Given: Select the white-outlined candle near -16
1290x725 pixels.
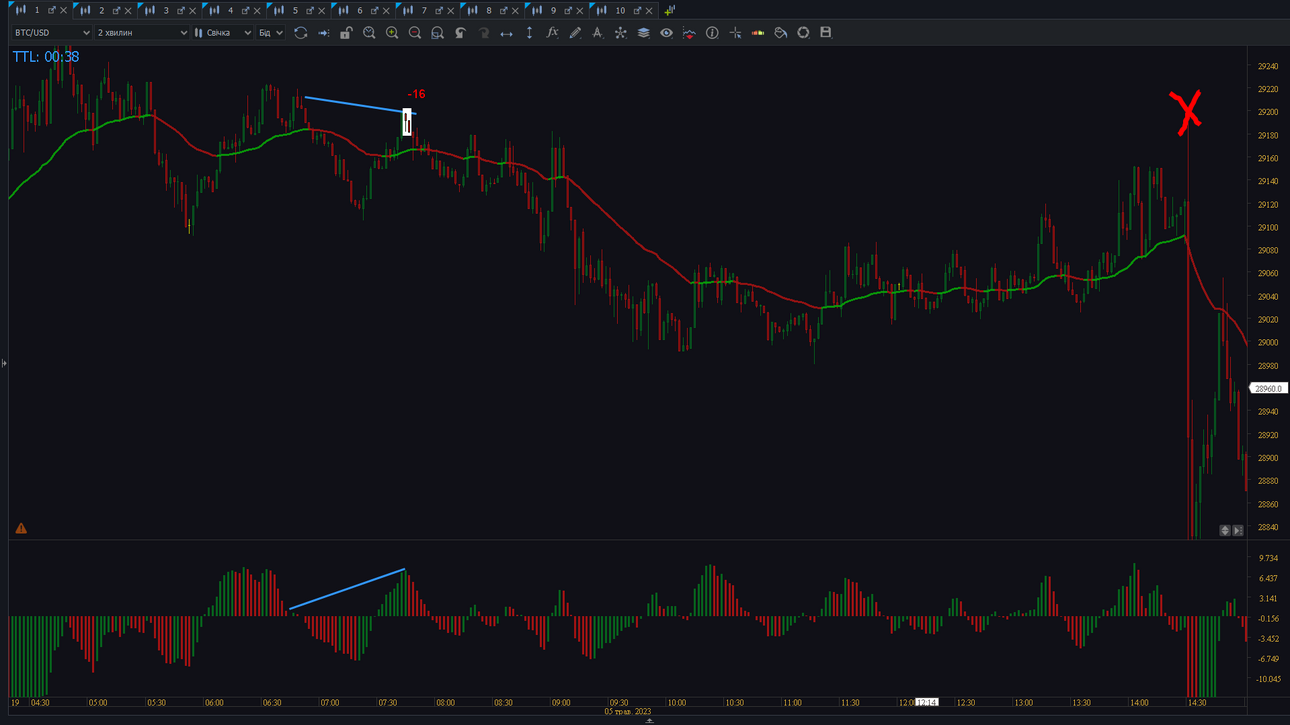Looking at the screenshot, I should click(407, 122).
